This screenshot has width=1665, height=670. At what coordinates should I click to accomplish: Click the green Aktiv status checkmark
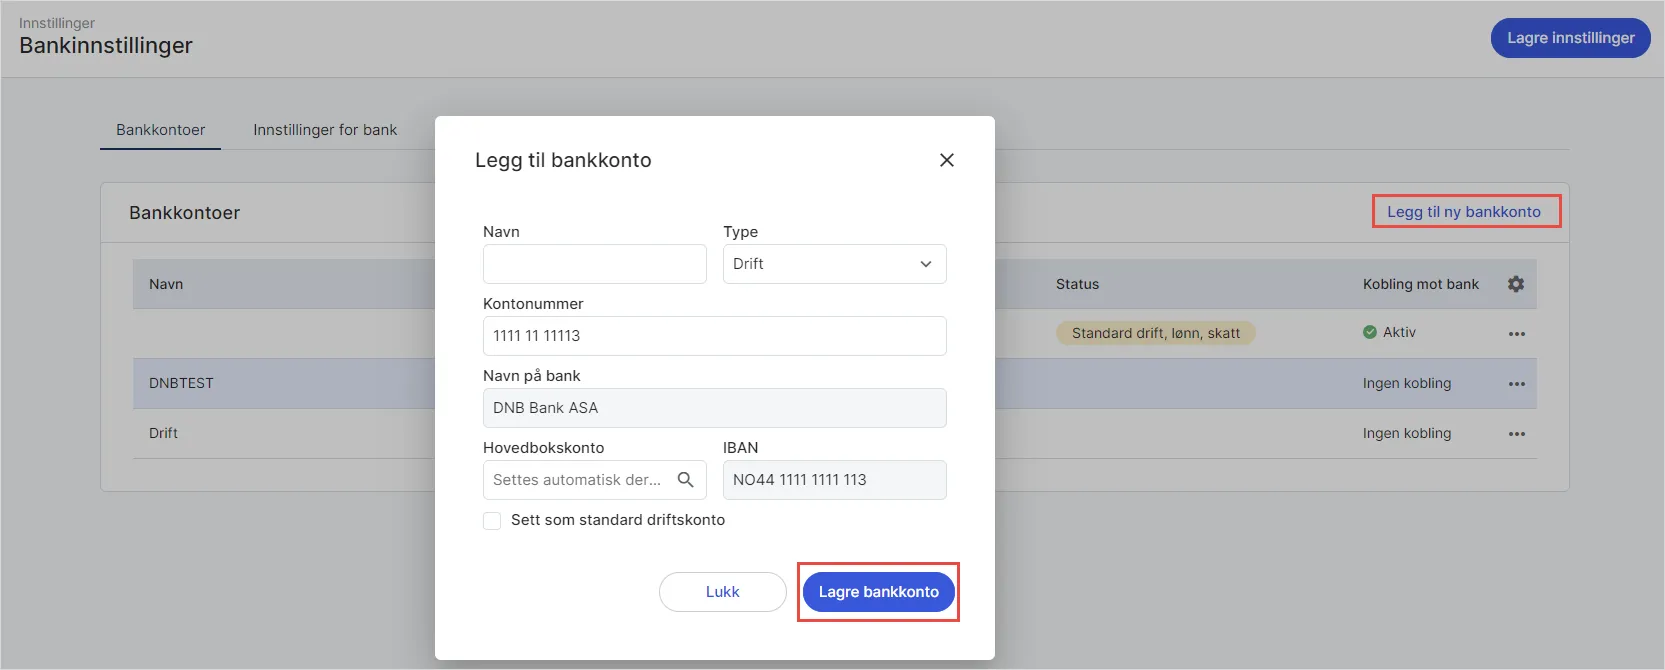[1370, 332]
